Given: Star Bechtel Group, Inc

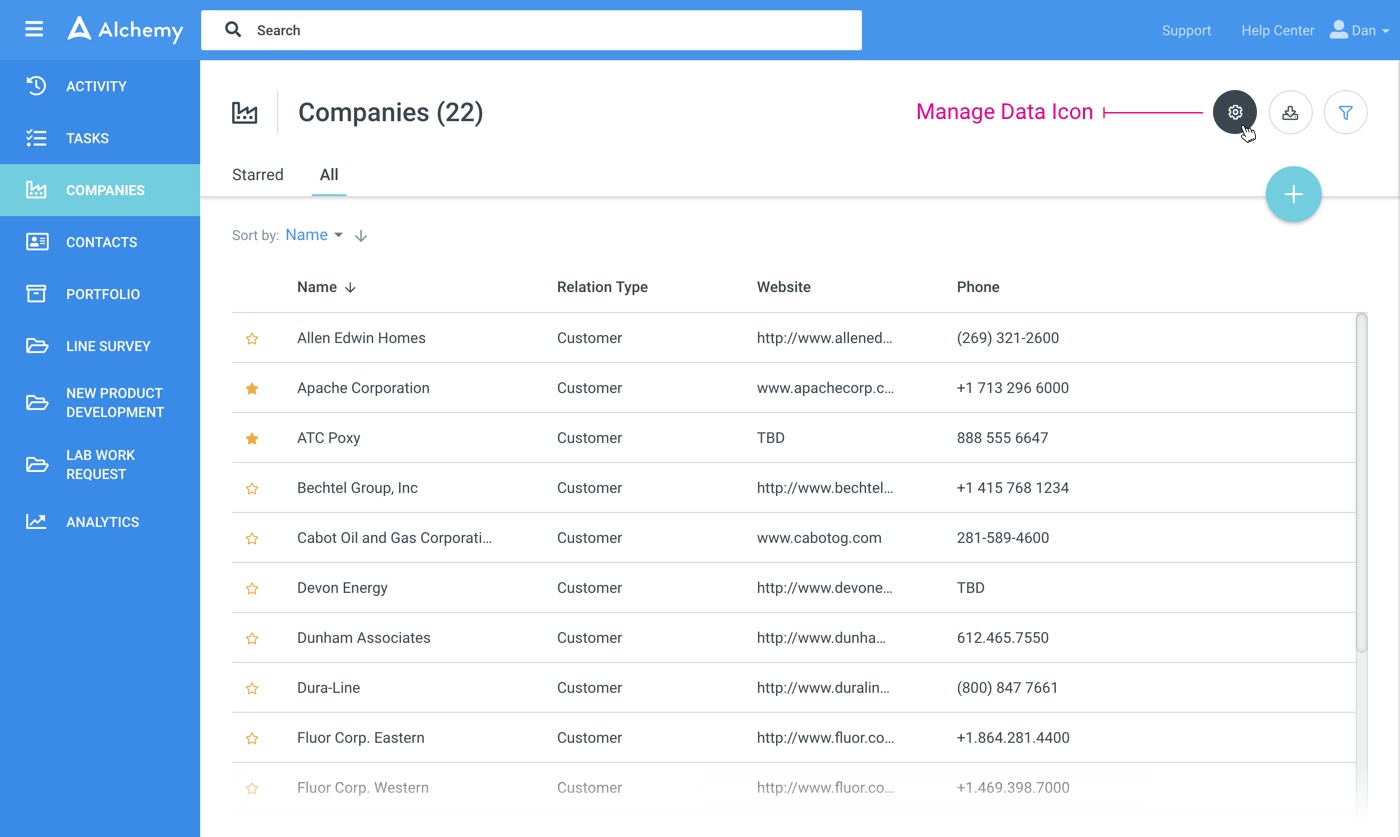Looking at the screenshot, I should pos(252,488).
